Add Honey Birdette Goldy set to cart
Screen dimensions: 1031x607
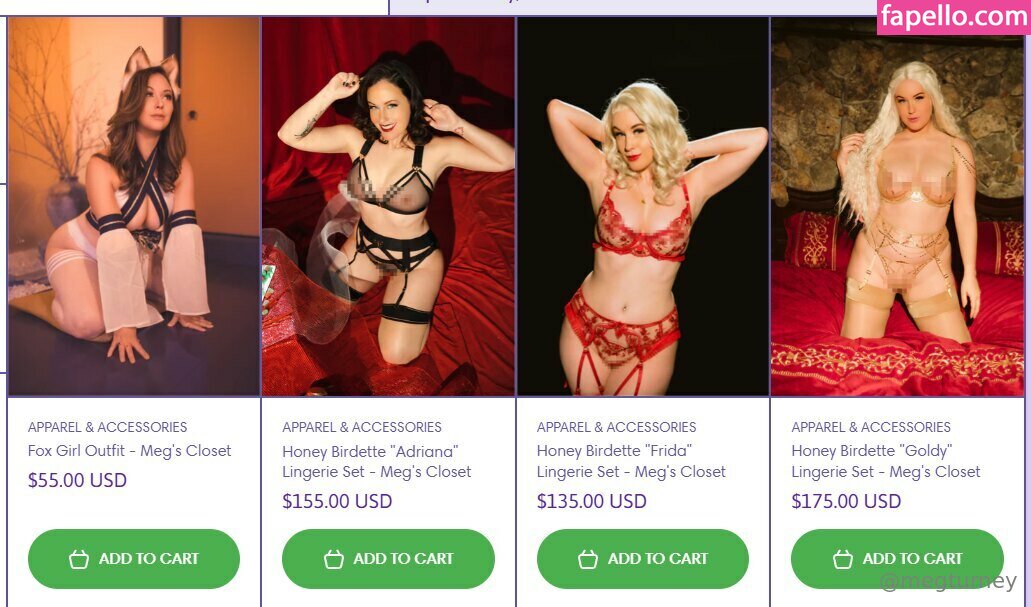click(897, 559)
